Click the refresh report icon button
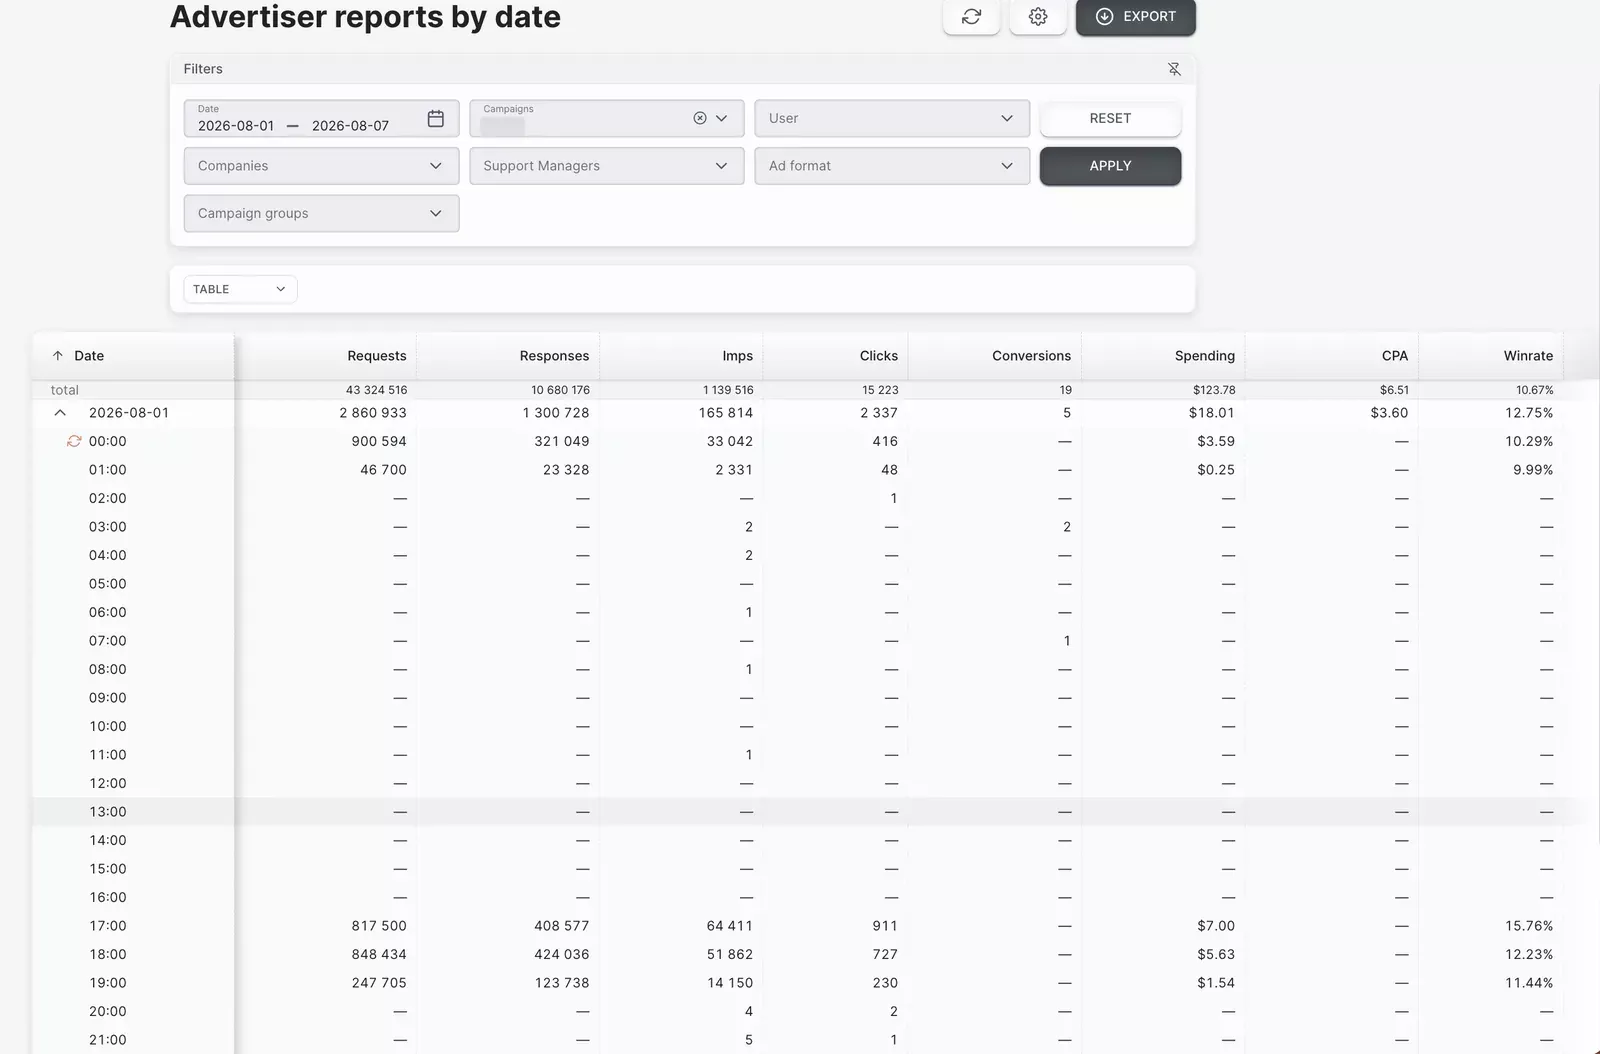1600x1054 pixels. click(x=971, y=17)
